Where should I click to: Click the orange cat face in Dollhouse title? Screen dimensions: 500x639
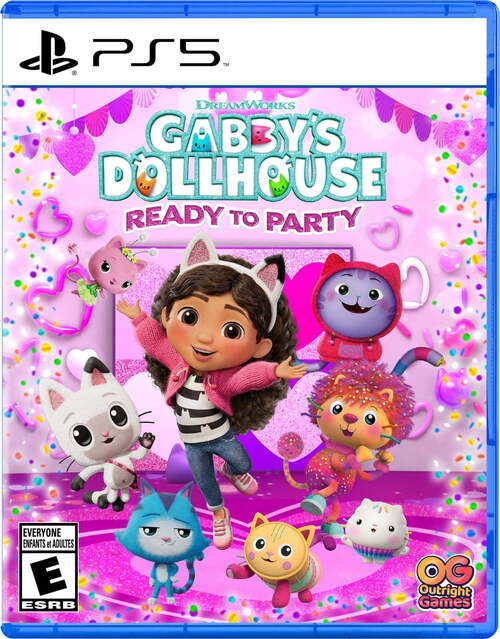click(x=145, y=185)
